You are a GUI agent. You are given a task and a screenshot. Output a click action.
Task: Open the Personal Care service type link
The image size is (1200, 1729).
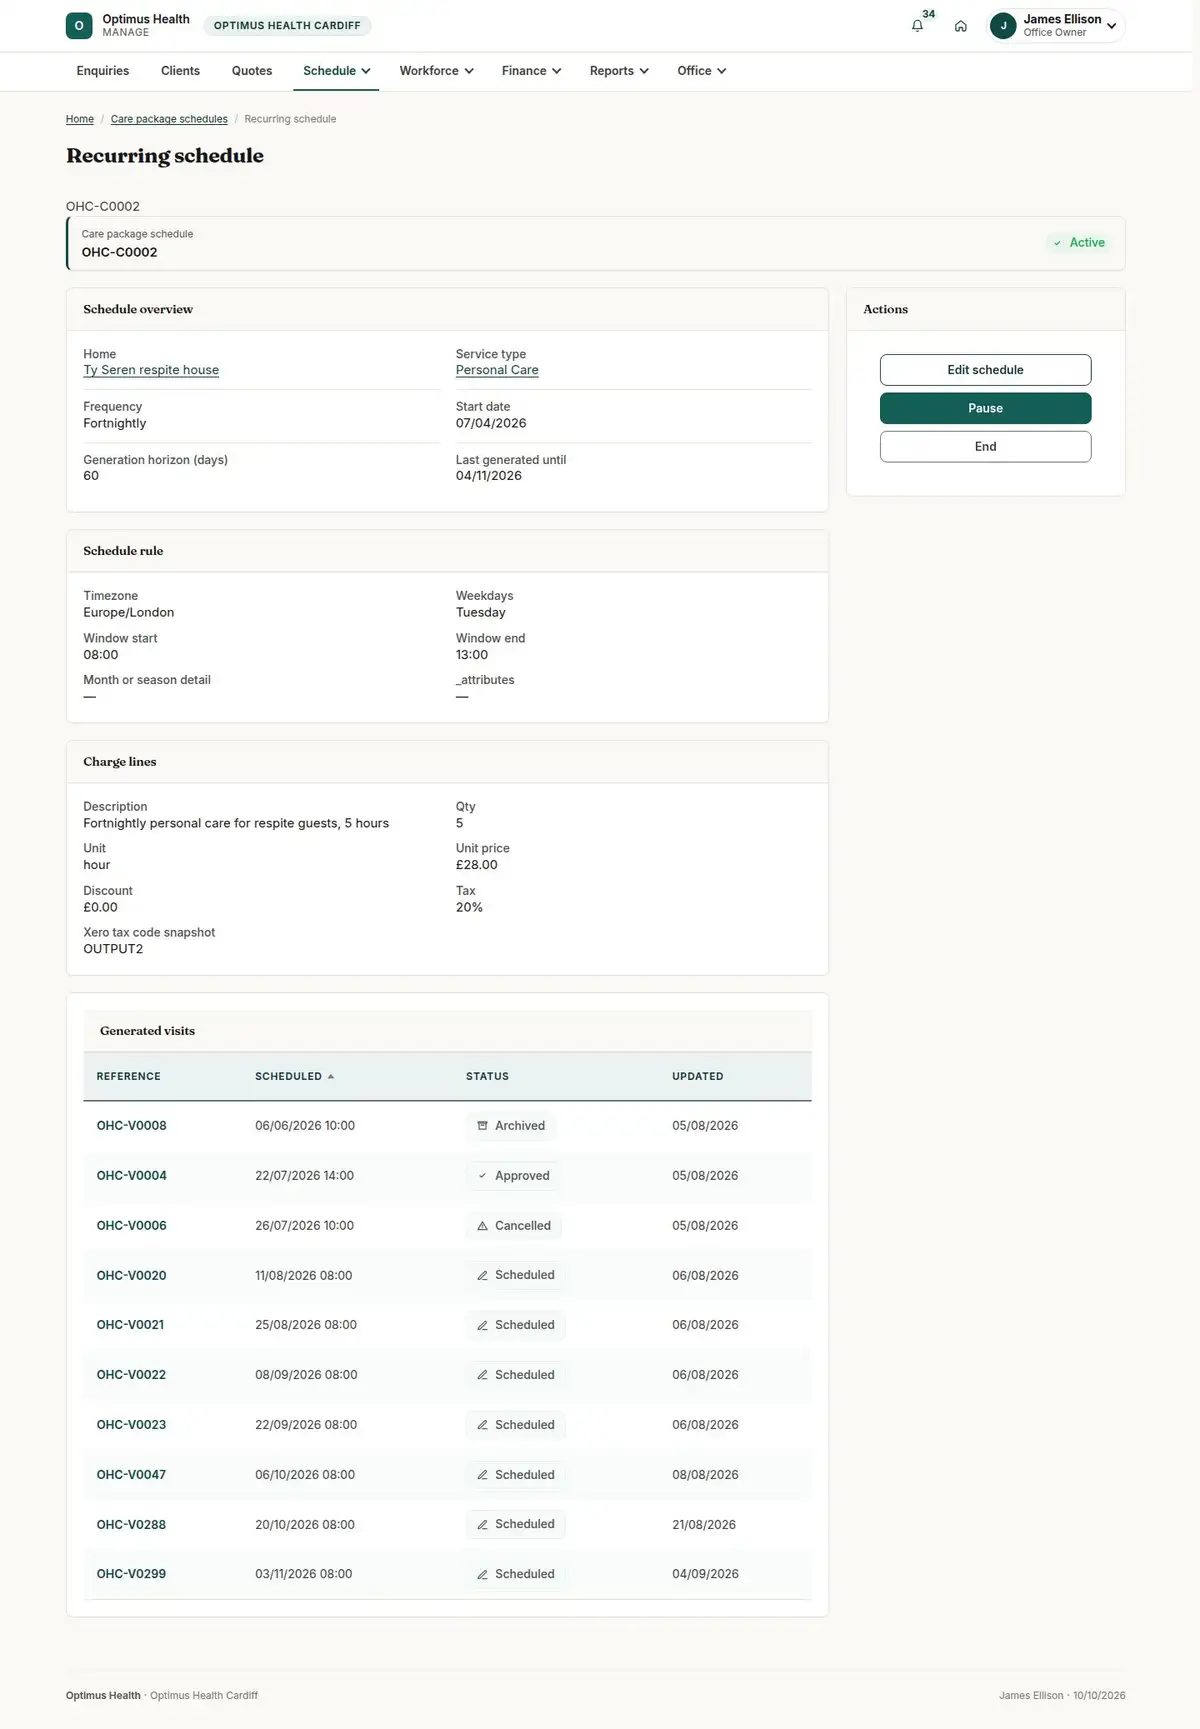[497, 370]
